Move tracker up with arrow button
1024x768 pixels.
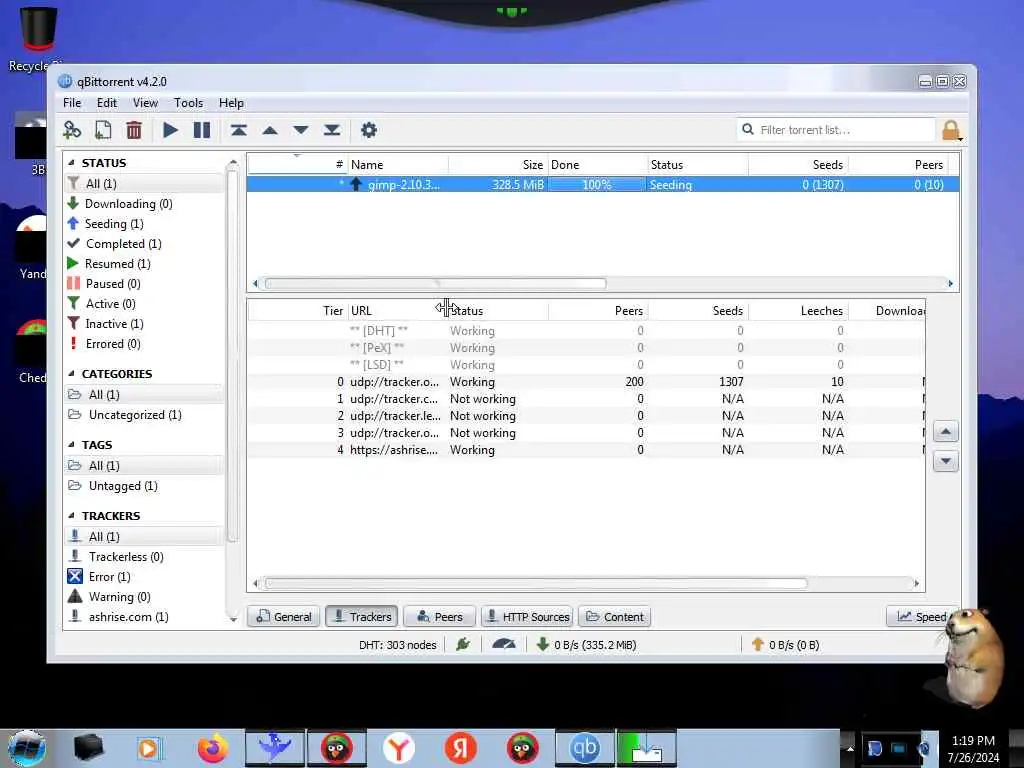point(946,432)
